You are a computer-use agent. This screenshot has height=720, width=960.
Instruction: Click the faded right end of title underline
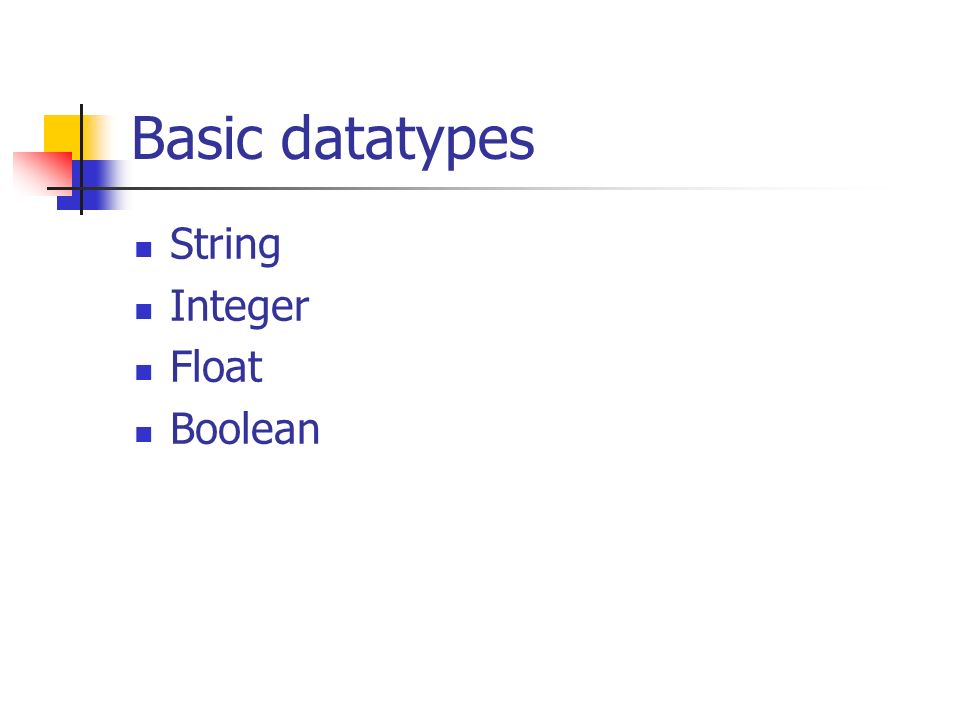pyautogui.click(x=845, y=189)
